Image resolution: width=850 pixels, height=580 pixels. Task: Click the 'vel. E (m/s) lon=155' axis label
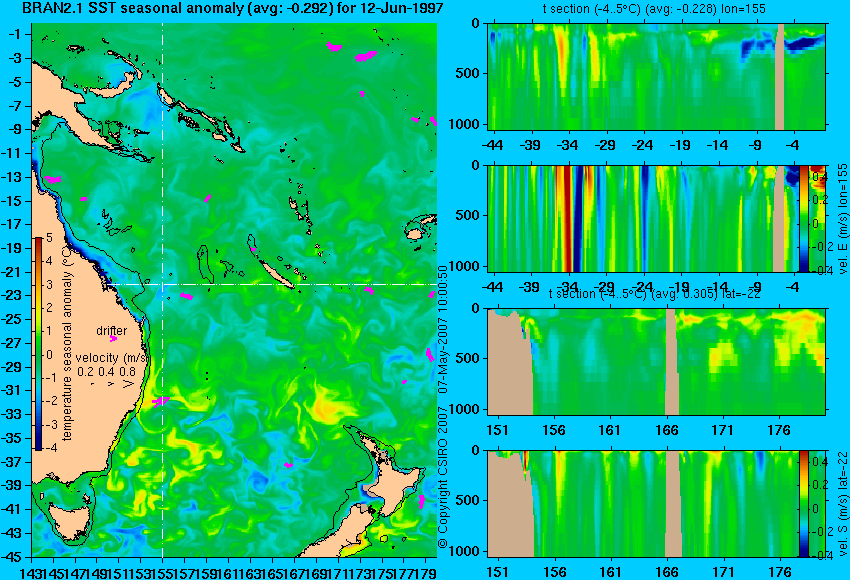(843, 218)
